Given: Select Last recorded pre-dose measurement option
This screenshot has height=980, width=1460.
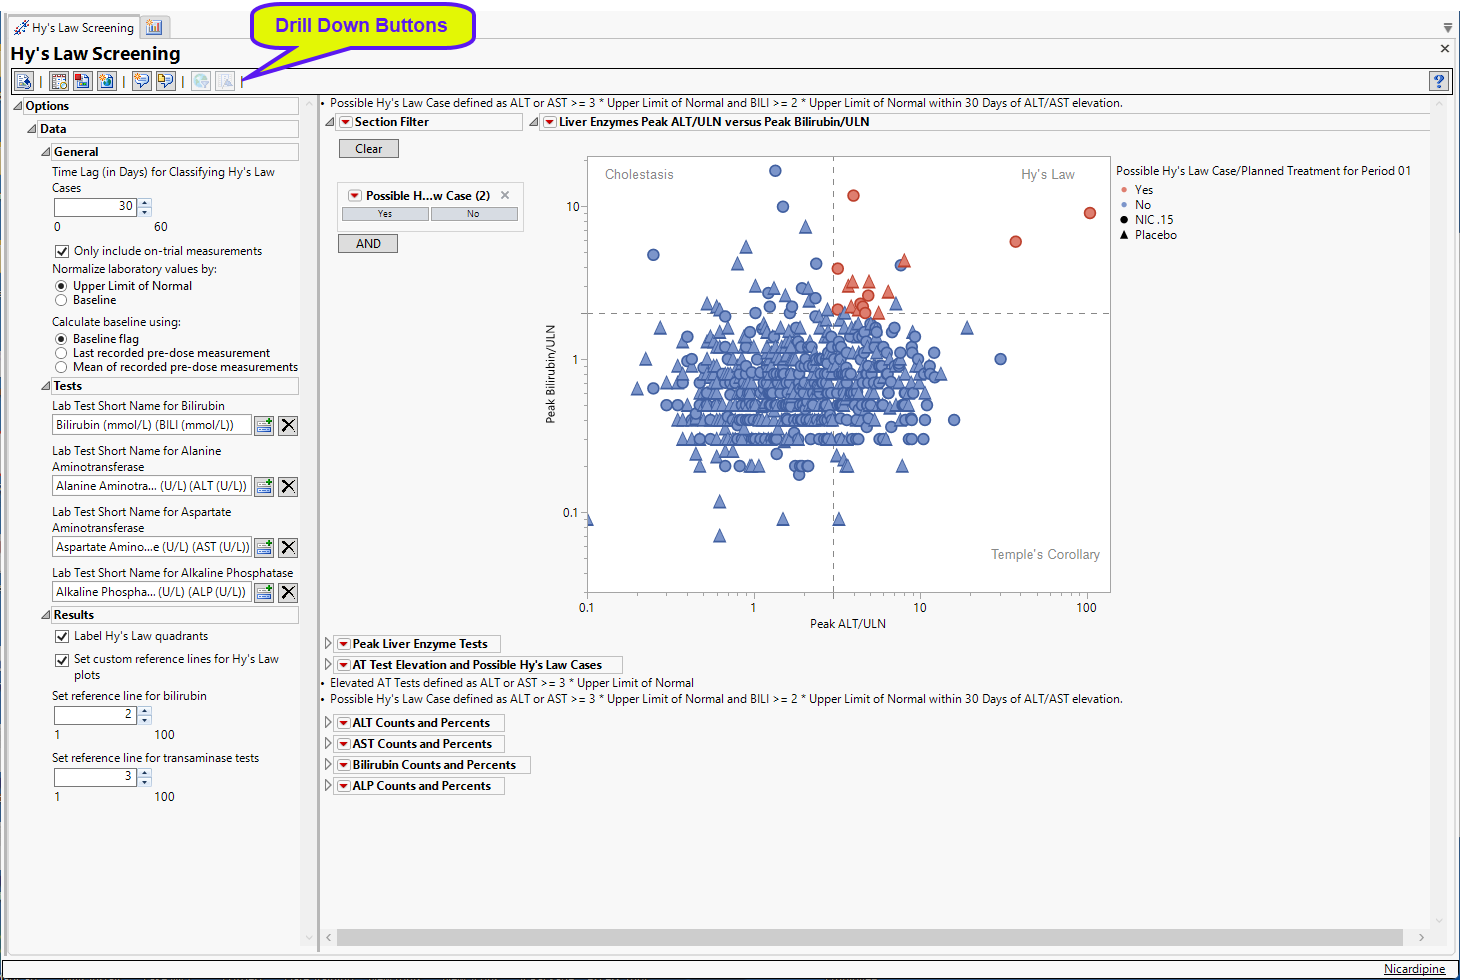Looking at the screenshot, I should click(x=61, y=353).
